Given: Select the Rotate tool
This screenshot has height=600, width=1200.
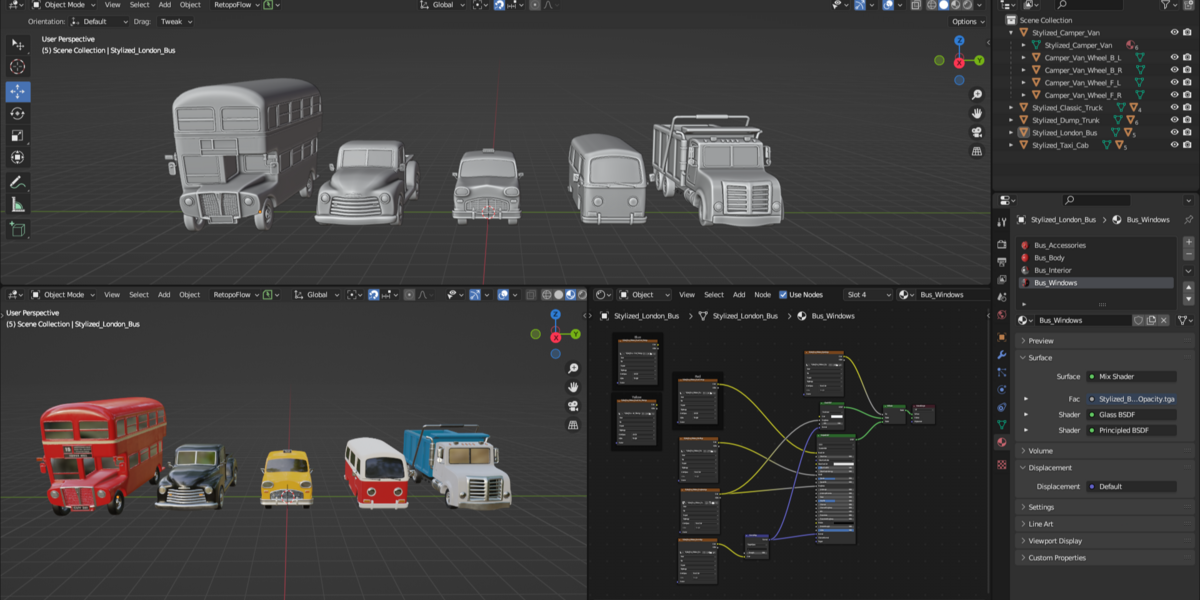Looking at the screenshot, I should (x=18, y=113).
